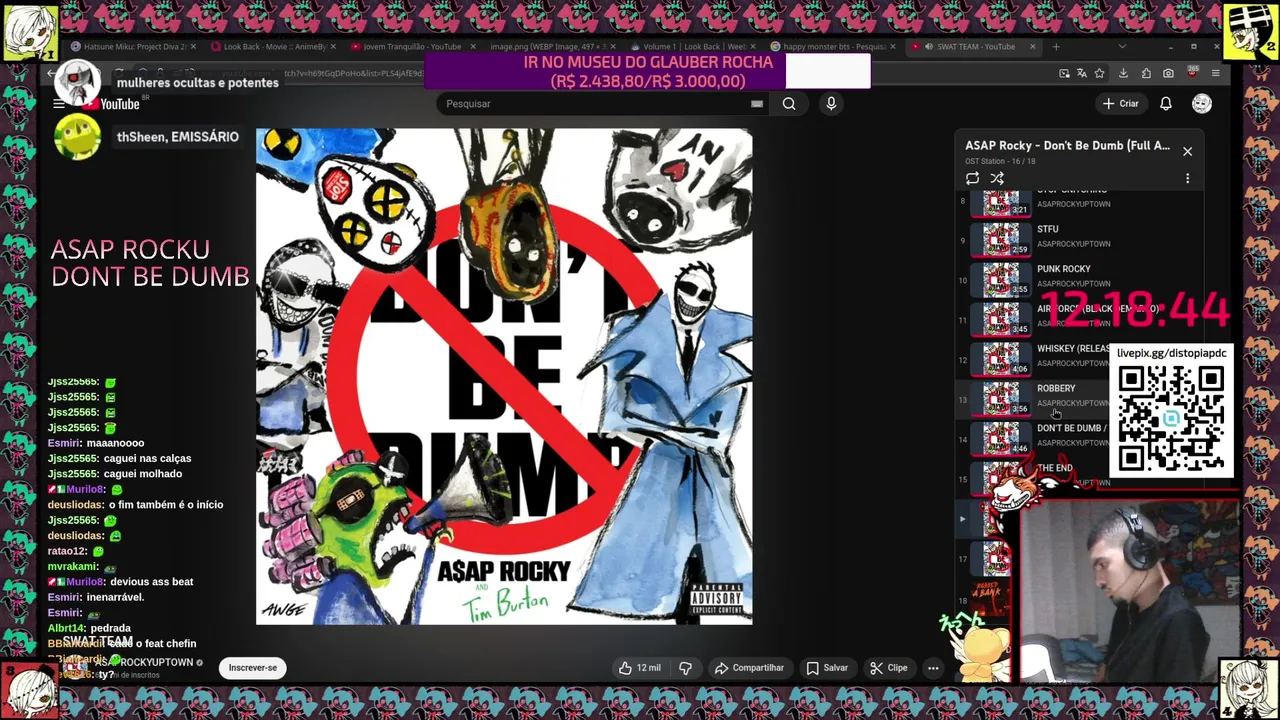Image resolution: width=1280 pixels, height=720 pixels.
Task: Start voice search with the microphone
Action: 831,104
